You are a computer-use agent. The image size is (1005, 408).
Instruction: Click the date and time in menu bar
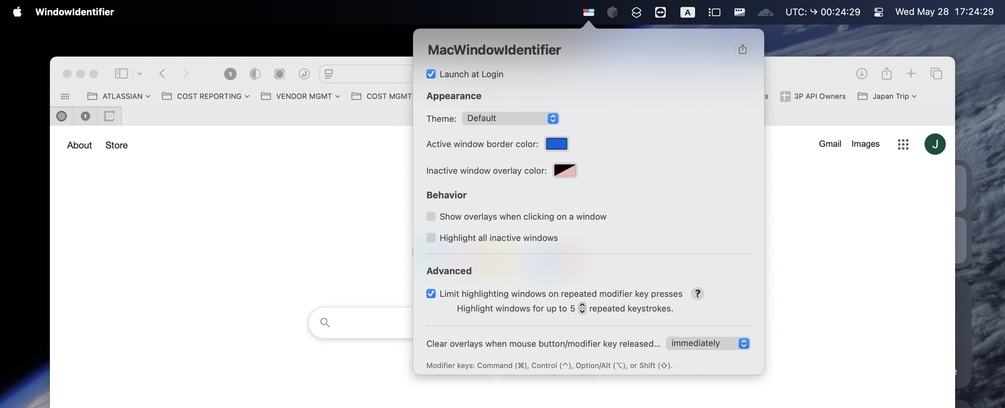point(944,12)
